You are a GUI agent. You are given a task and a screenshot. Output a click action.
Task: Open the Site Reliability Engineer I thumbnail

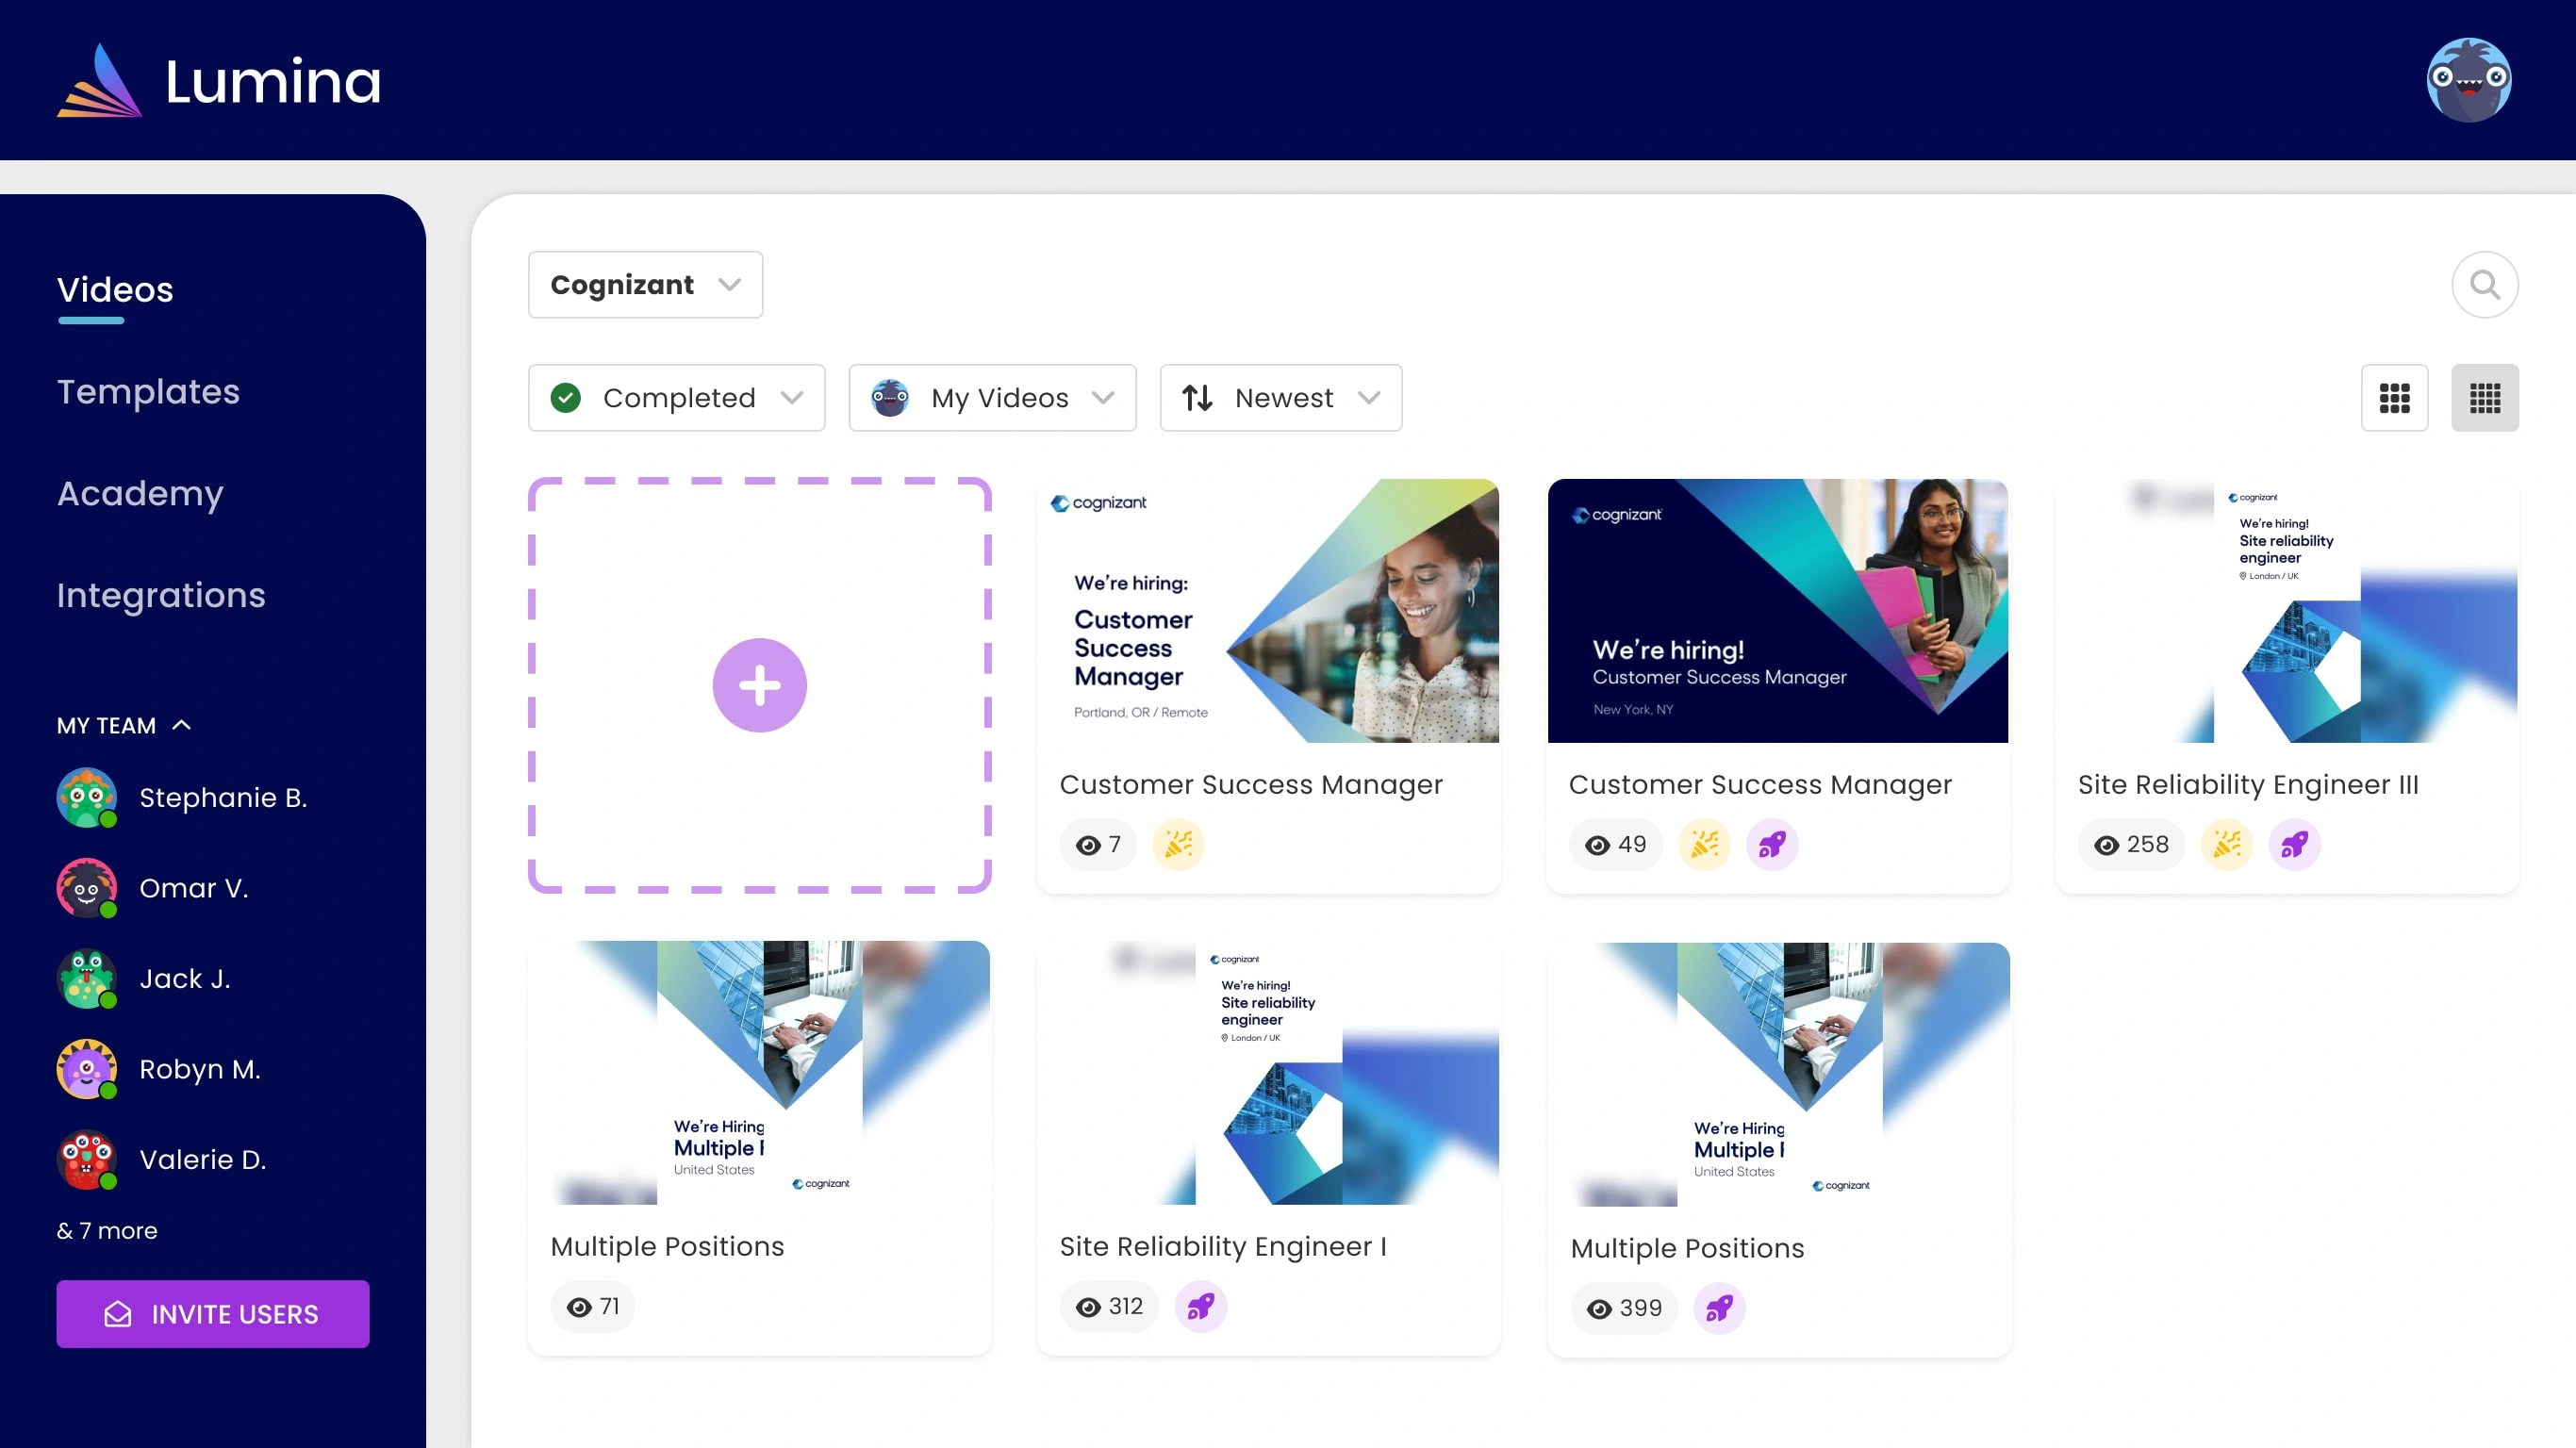click(x=1268, y=1073)
